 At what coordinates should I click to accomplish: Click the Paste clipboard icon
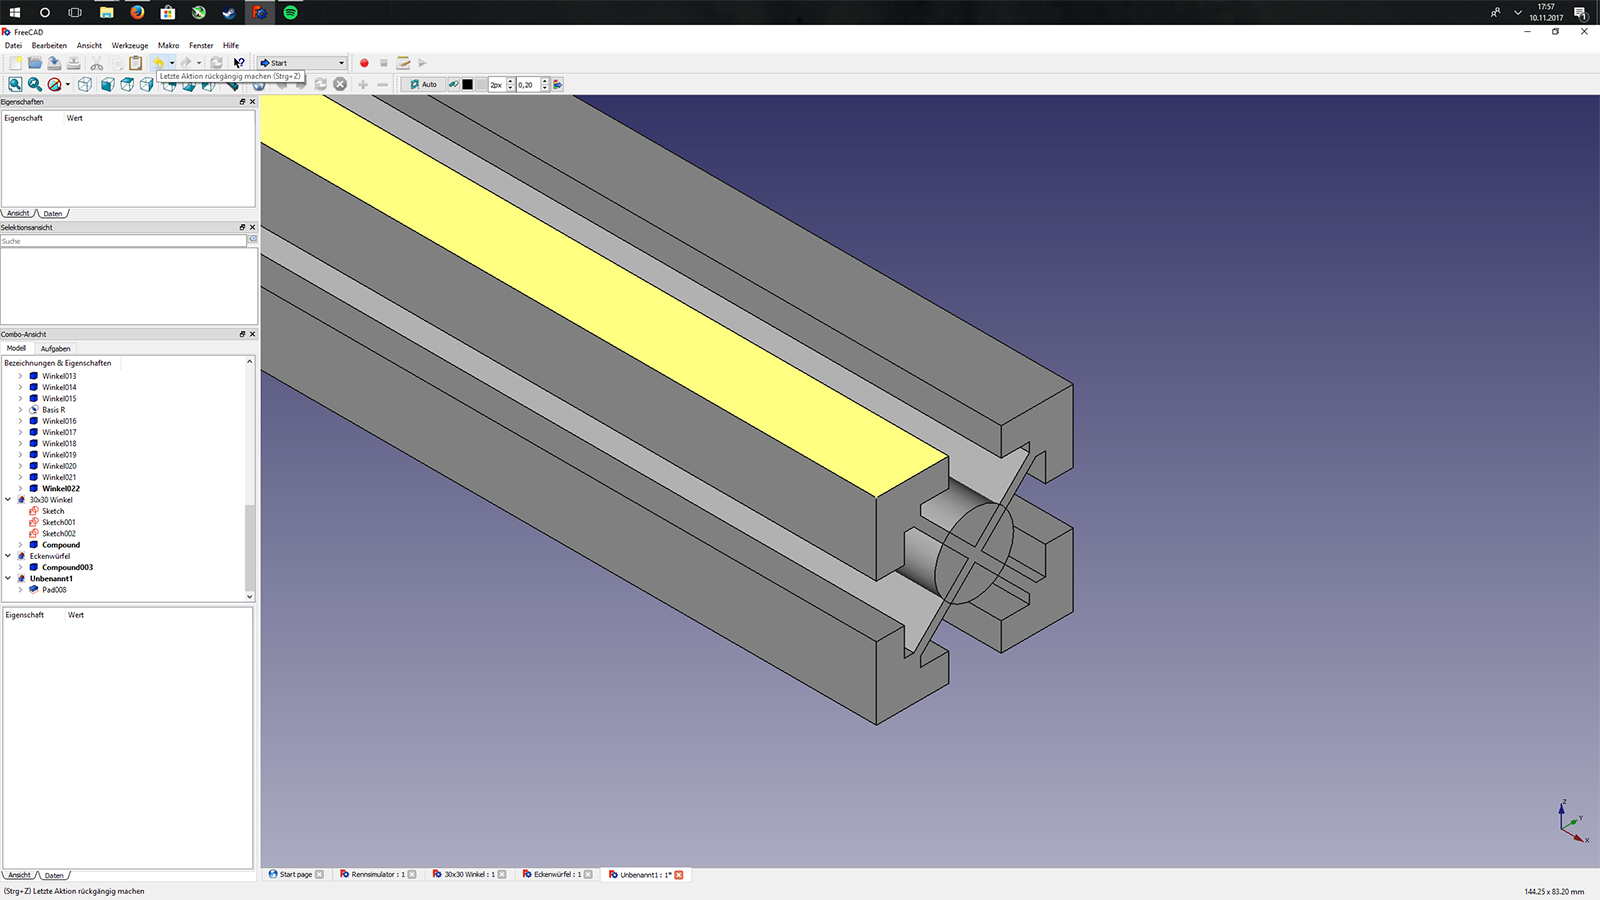(x=135, y=63)
